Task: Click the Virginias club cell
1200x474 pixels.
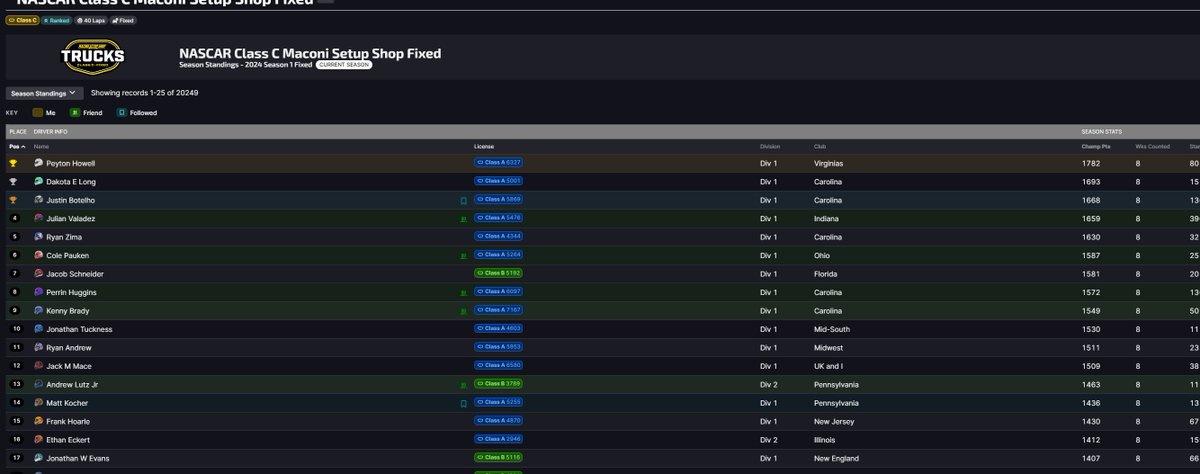Action: pyautogui.click(x=829, y=163)
